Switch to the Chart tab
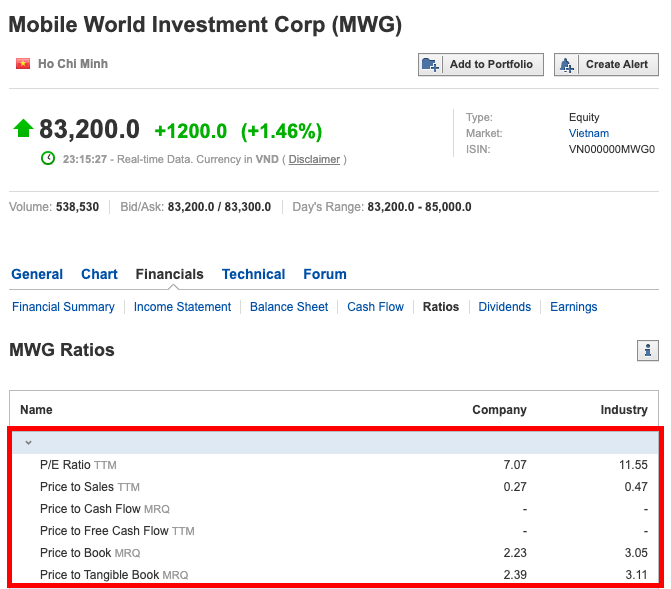 99,274
